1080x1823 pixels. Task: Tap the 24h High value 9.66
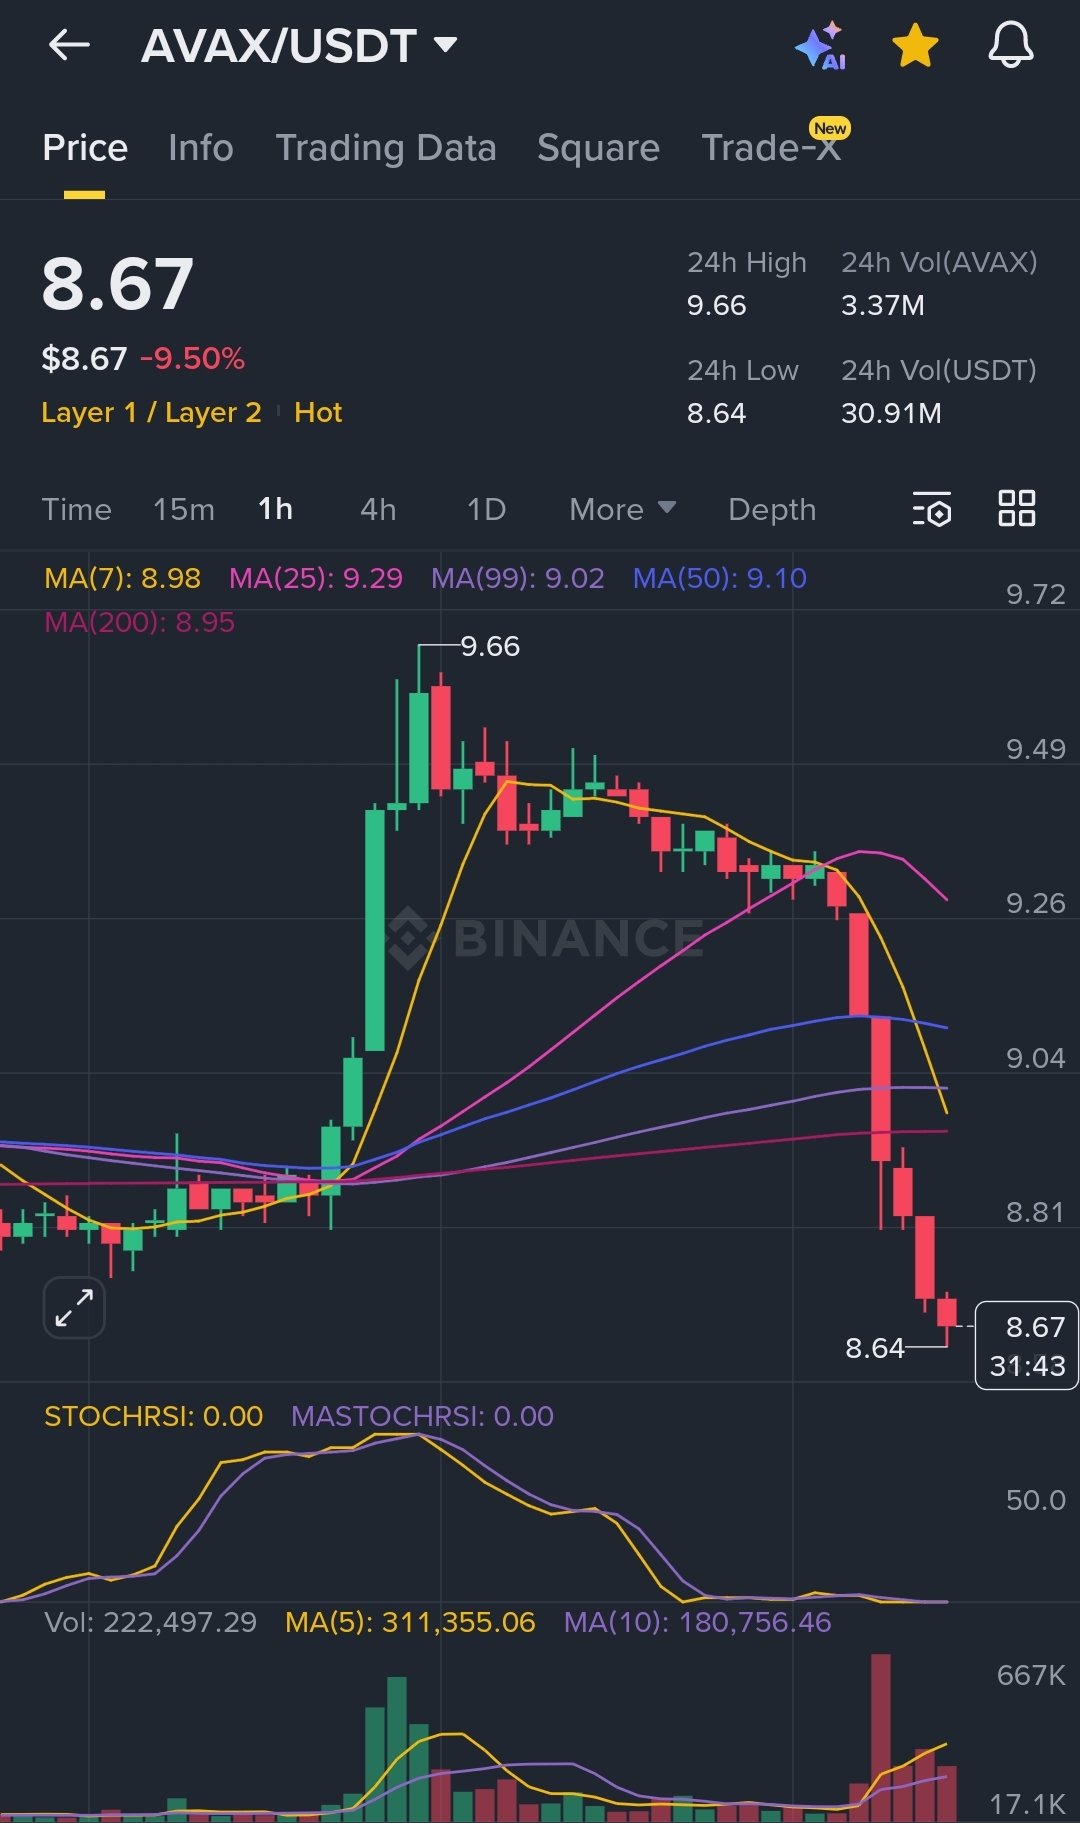(x=717, y=305)
